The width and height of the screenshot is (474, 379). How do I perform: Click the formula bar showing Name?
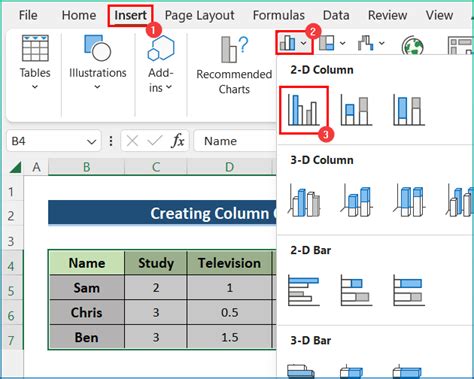(x=235, y=141)
